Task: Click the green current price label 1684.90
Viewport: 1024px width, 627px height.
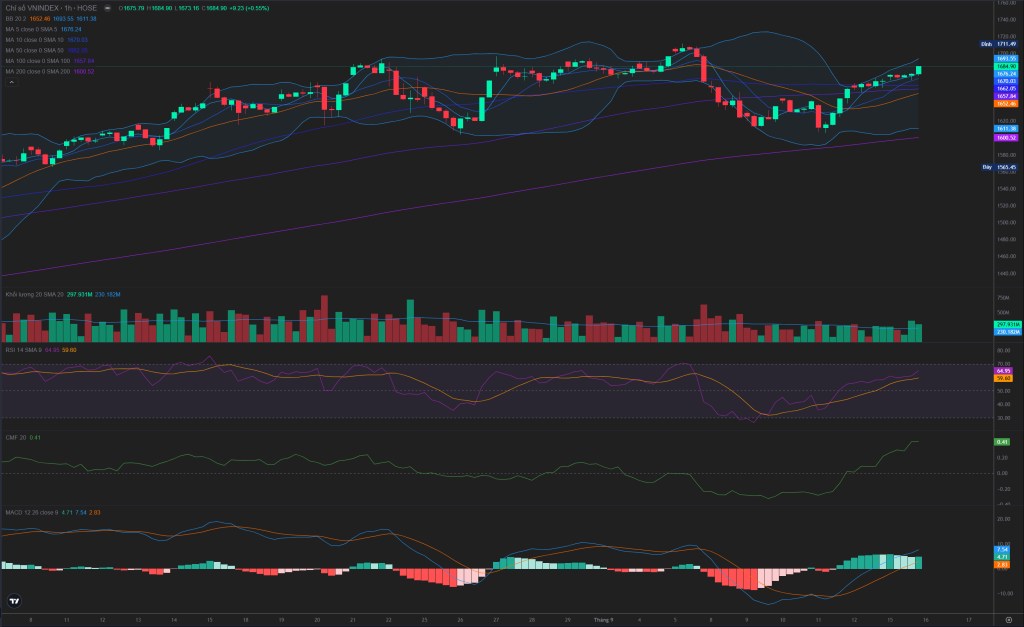Action: (x=1006, y=67)
